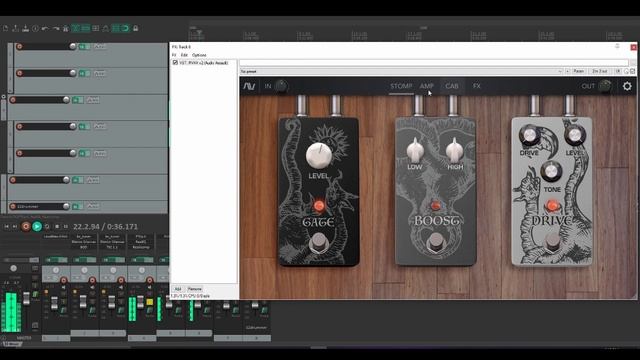Toggle the metronome toolbar icon
The width and height of the screenshot is (640, 360).
(65, 28)
